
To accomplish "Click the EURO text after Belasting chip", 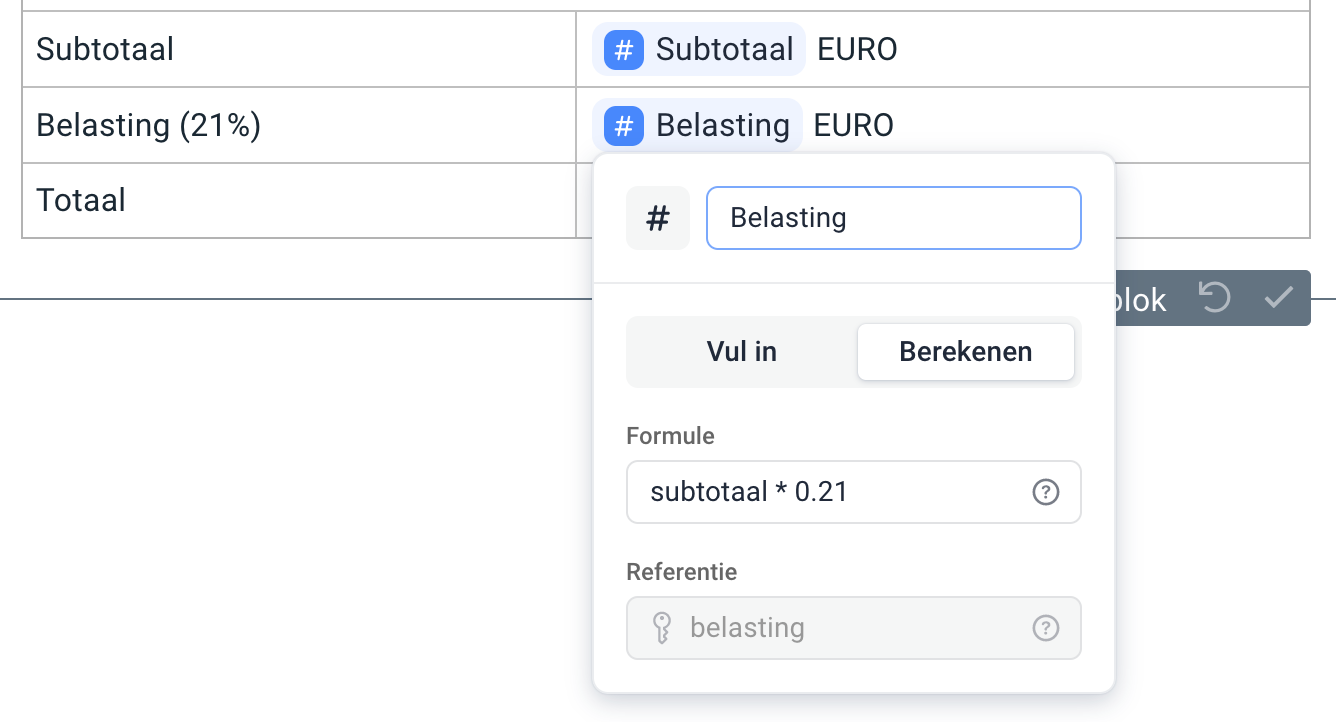I will [853, 126].
